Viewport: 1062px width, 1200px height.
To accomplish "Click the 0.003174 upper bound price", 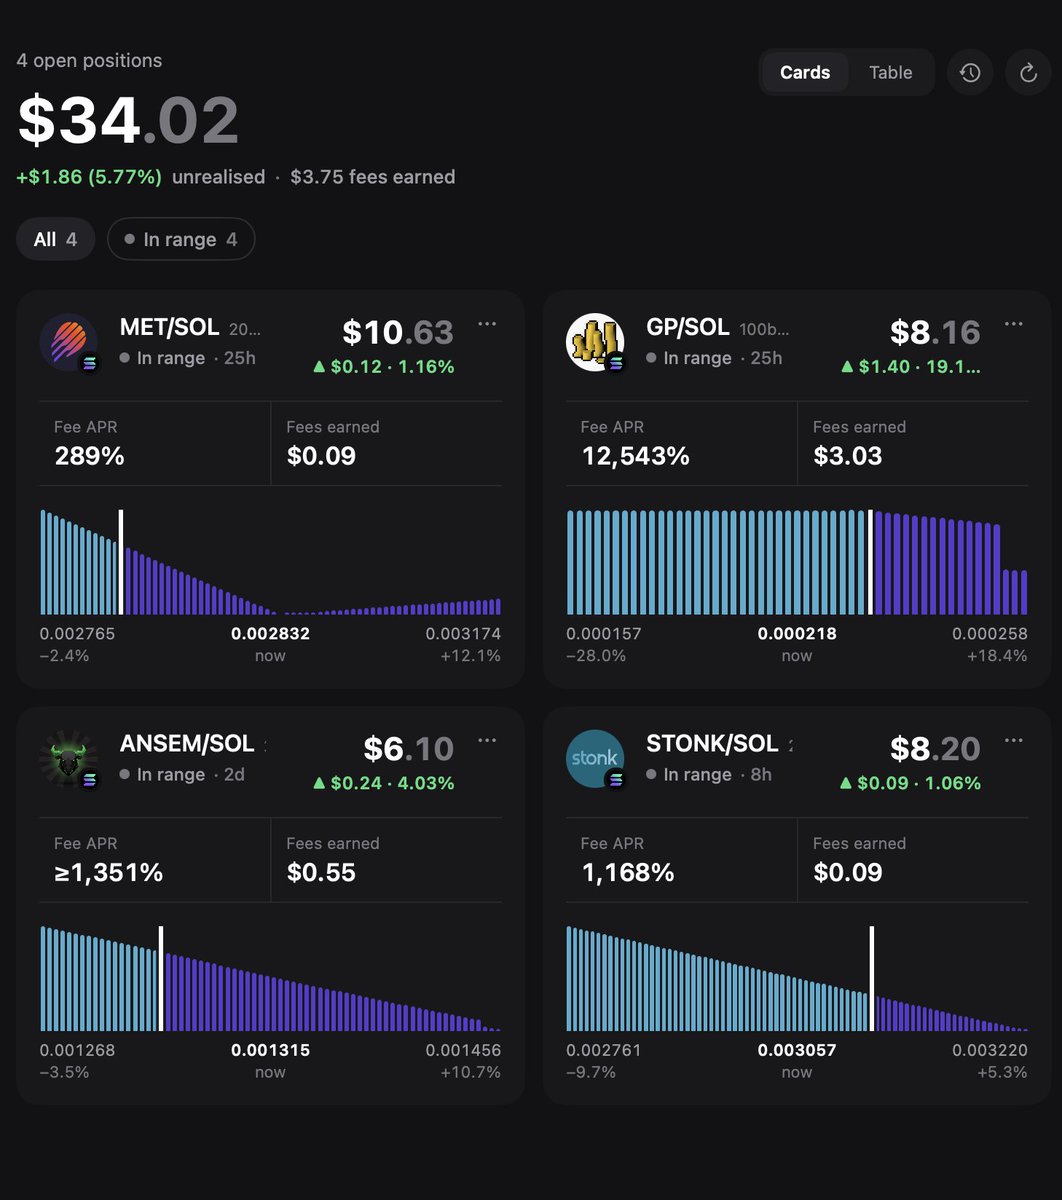I will (463, 634).
